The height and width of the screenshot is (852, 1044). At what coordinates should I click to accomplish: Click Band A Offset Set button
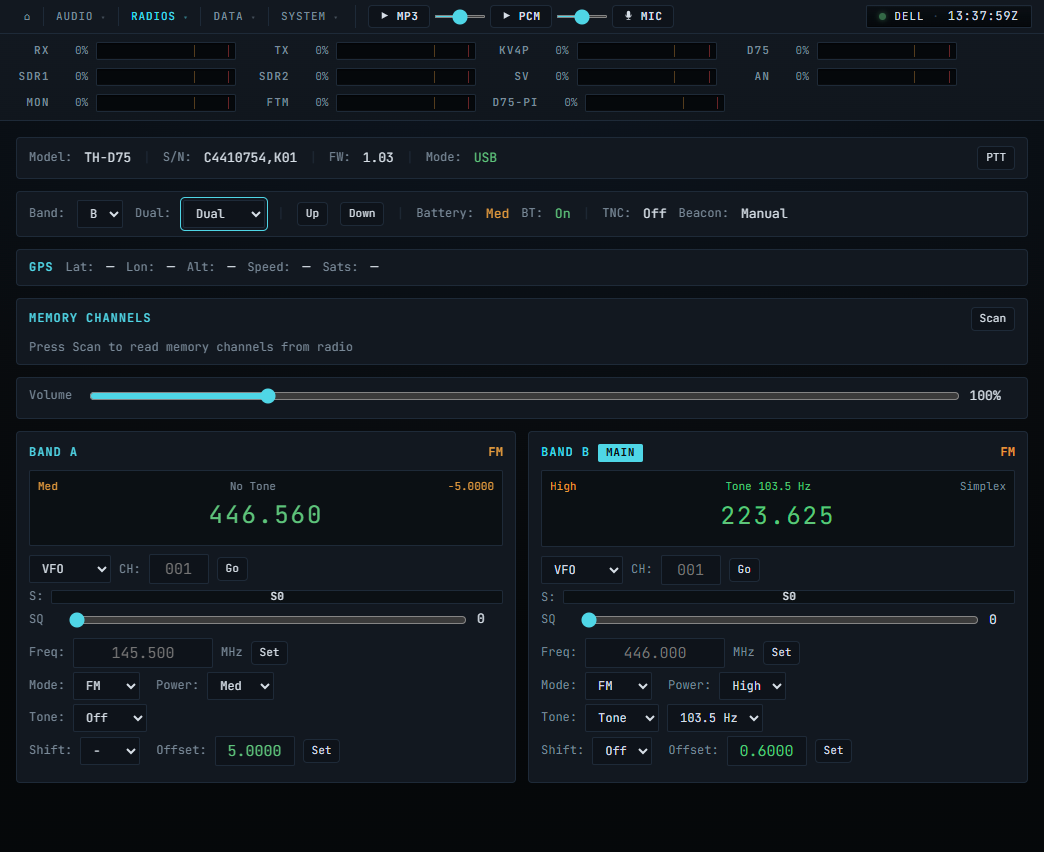321,750
